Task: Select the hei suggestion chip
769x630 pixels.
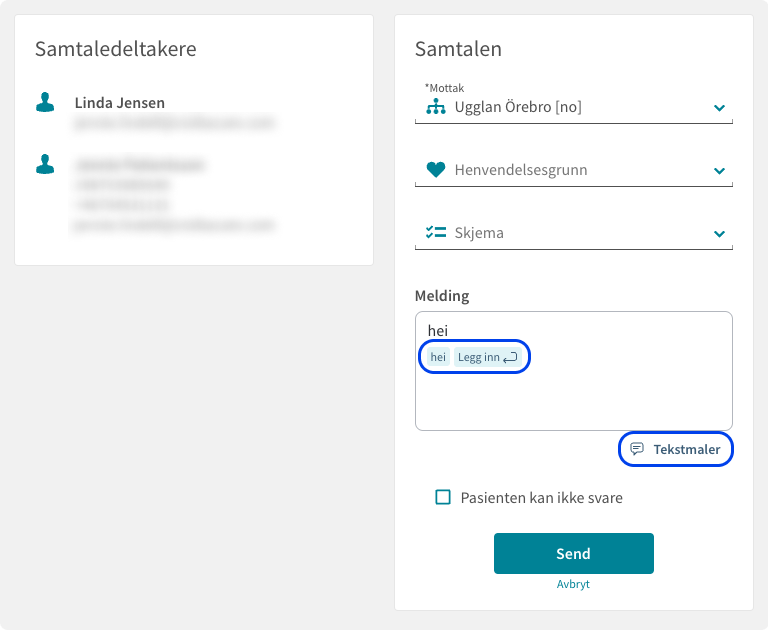Action: click(x=438, y=357)
